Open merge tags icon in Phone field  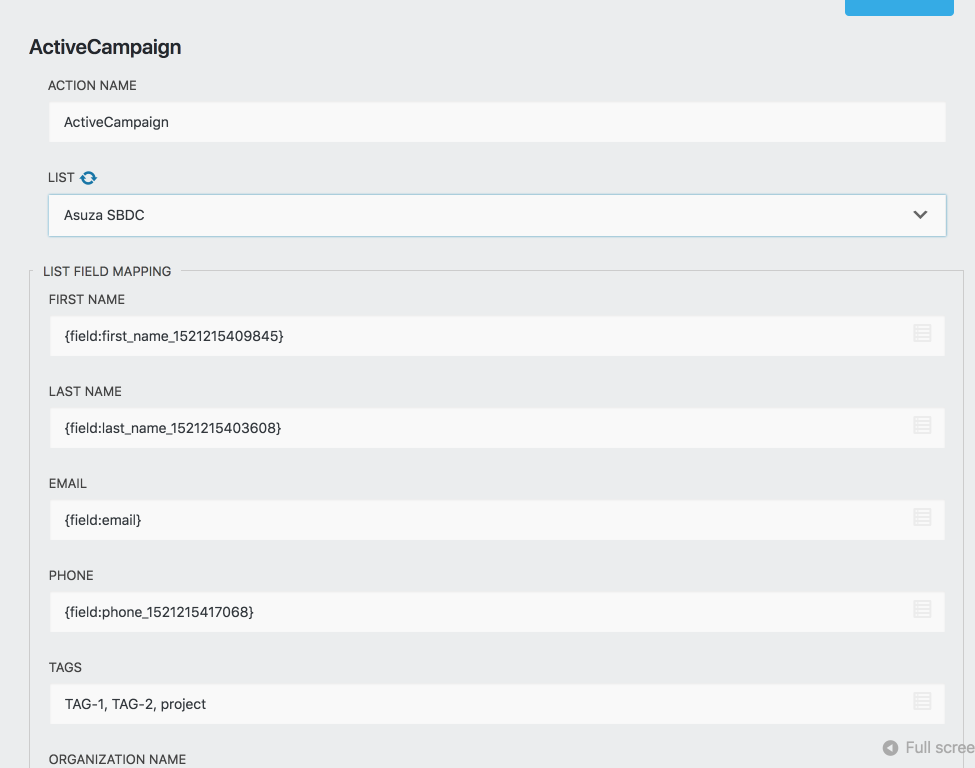[922, 609]
